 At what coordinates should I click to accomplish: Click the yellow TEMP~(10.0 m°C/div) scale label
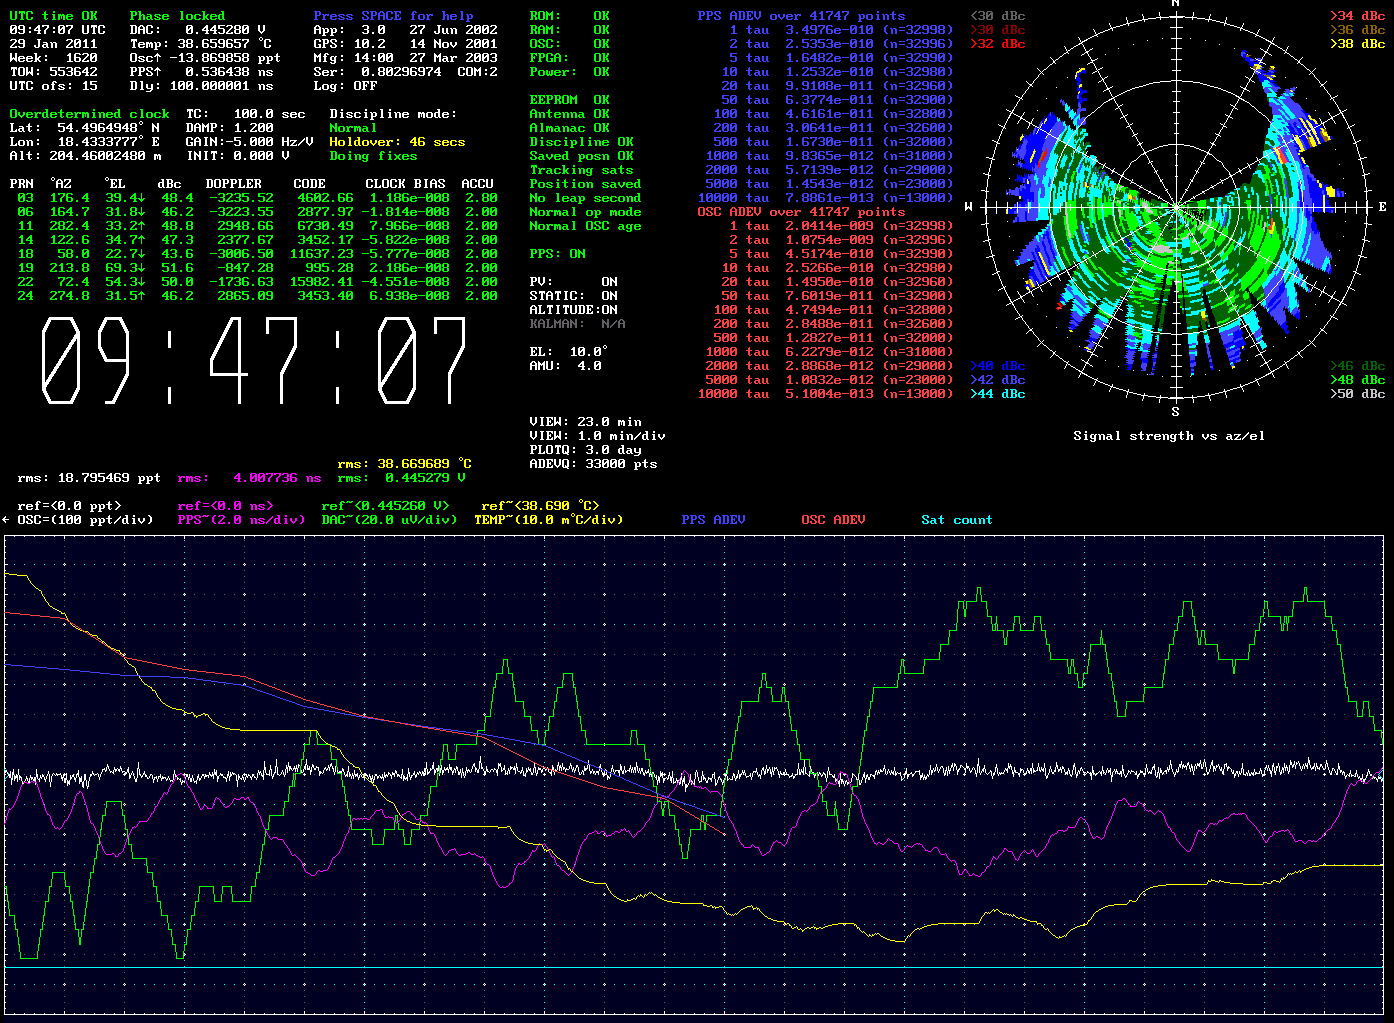pos(548,520)
